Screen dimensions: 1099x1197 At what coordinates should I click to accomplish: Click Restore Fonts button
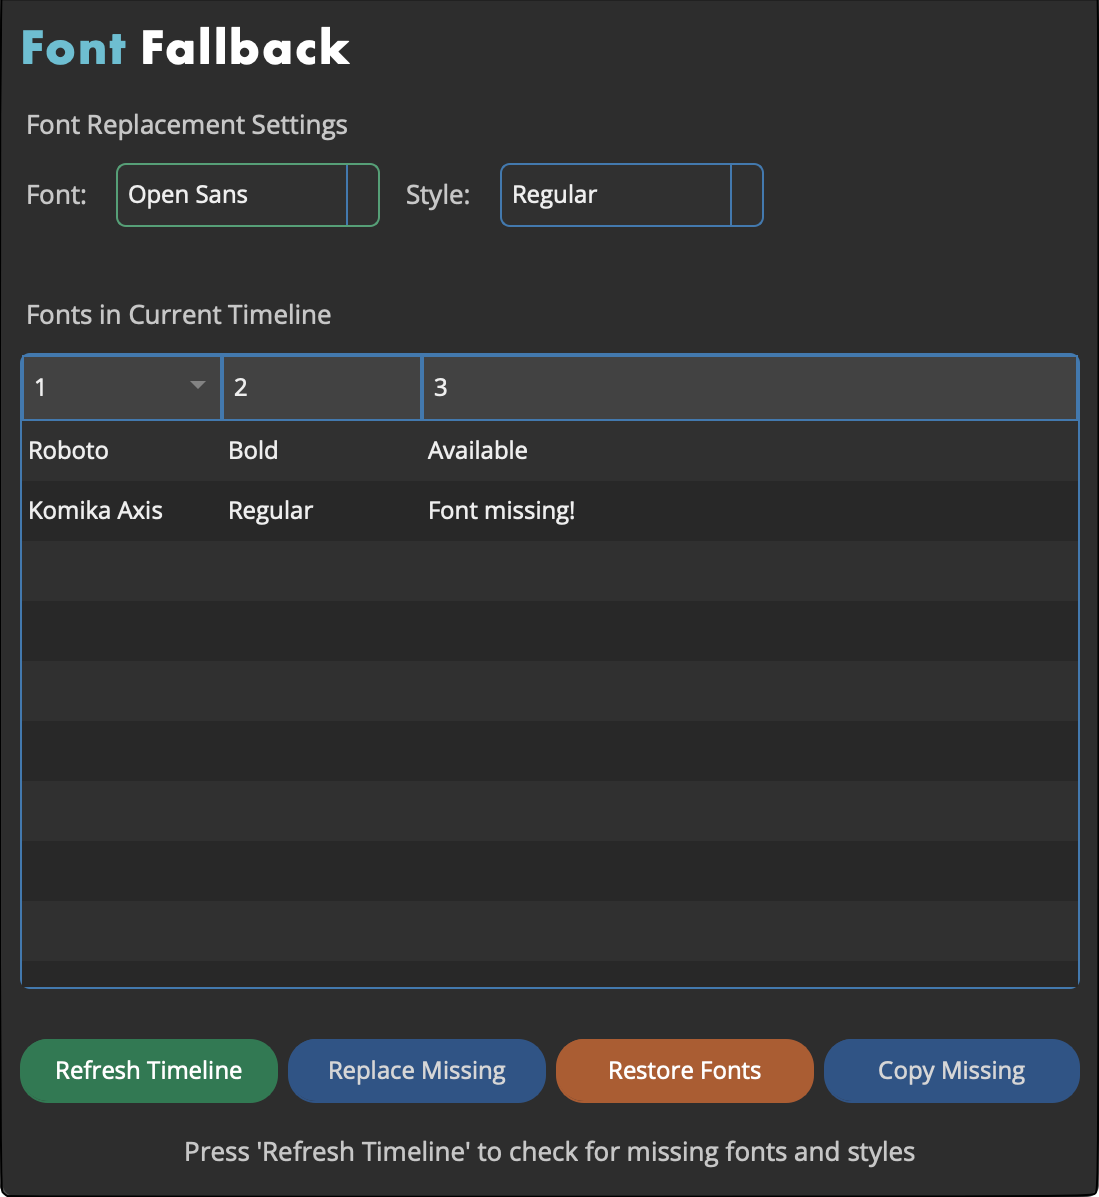(685, 1070)
